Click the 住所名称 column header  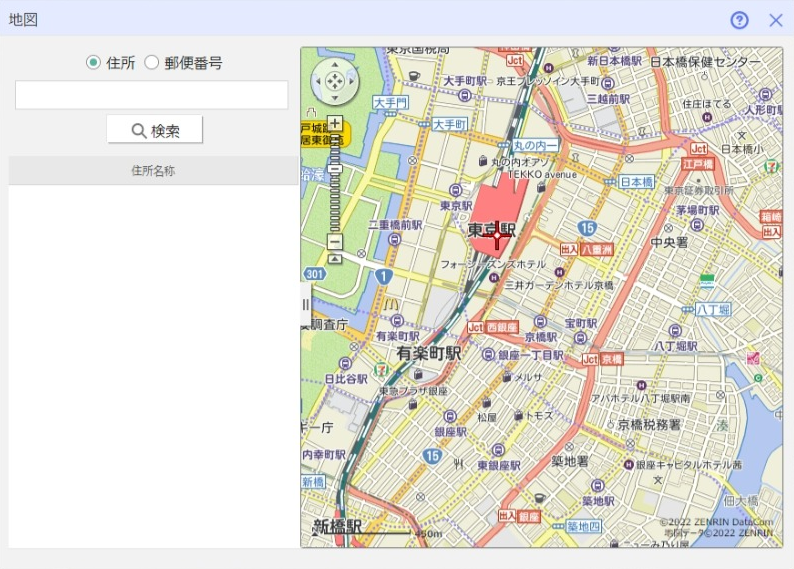pyautogui.click(x=153, y=171)
